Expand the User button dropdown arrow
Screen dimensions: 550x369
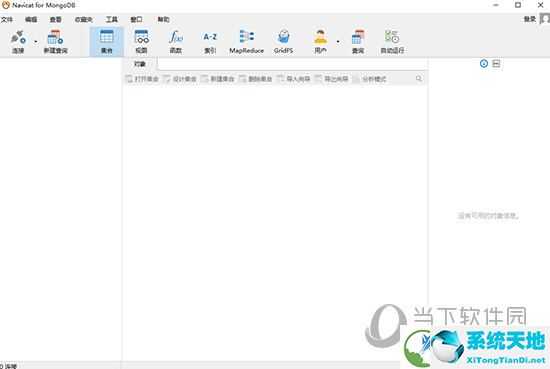pyautogui.click(x=338, y=41)
